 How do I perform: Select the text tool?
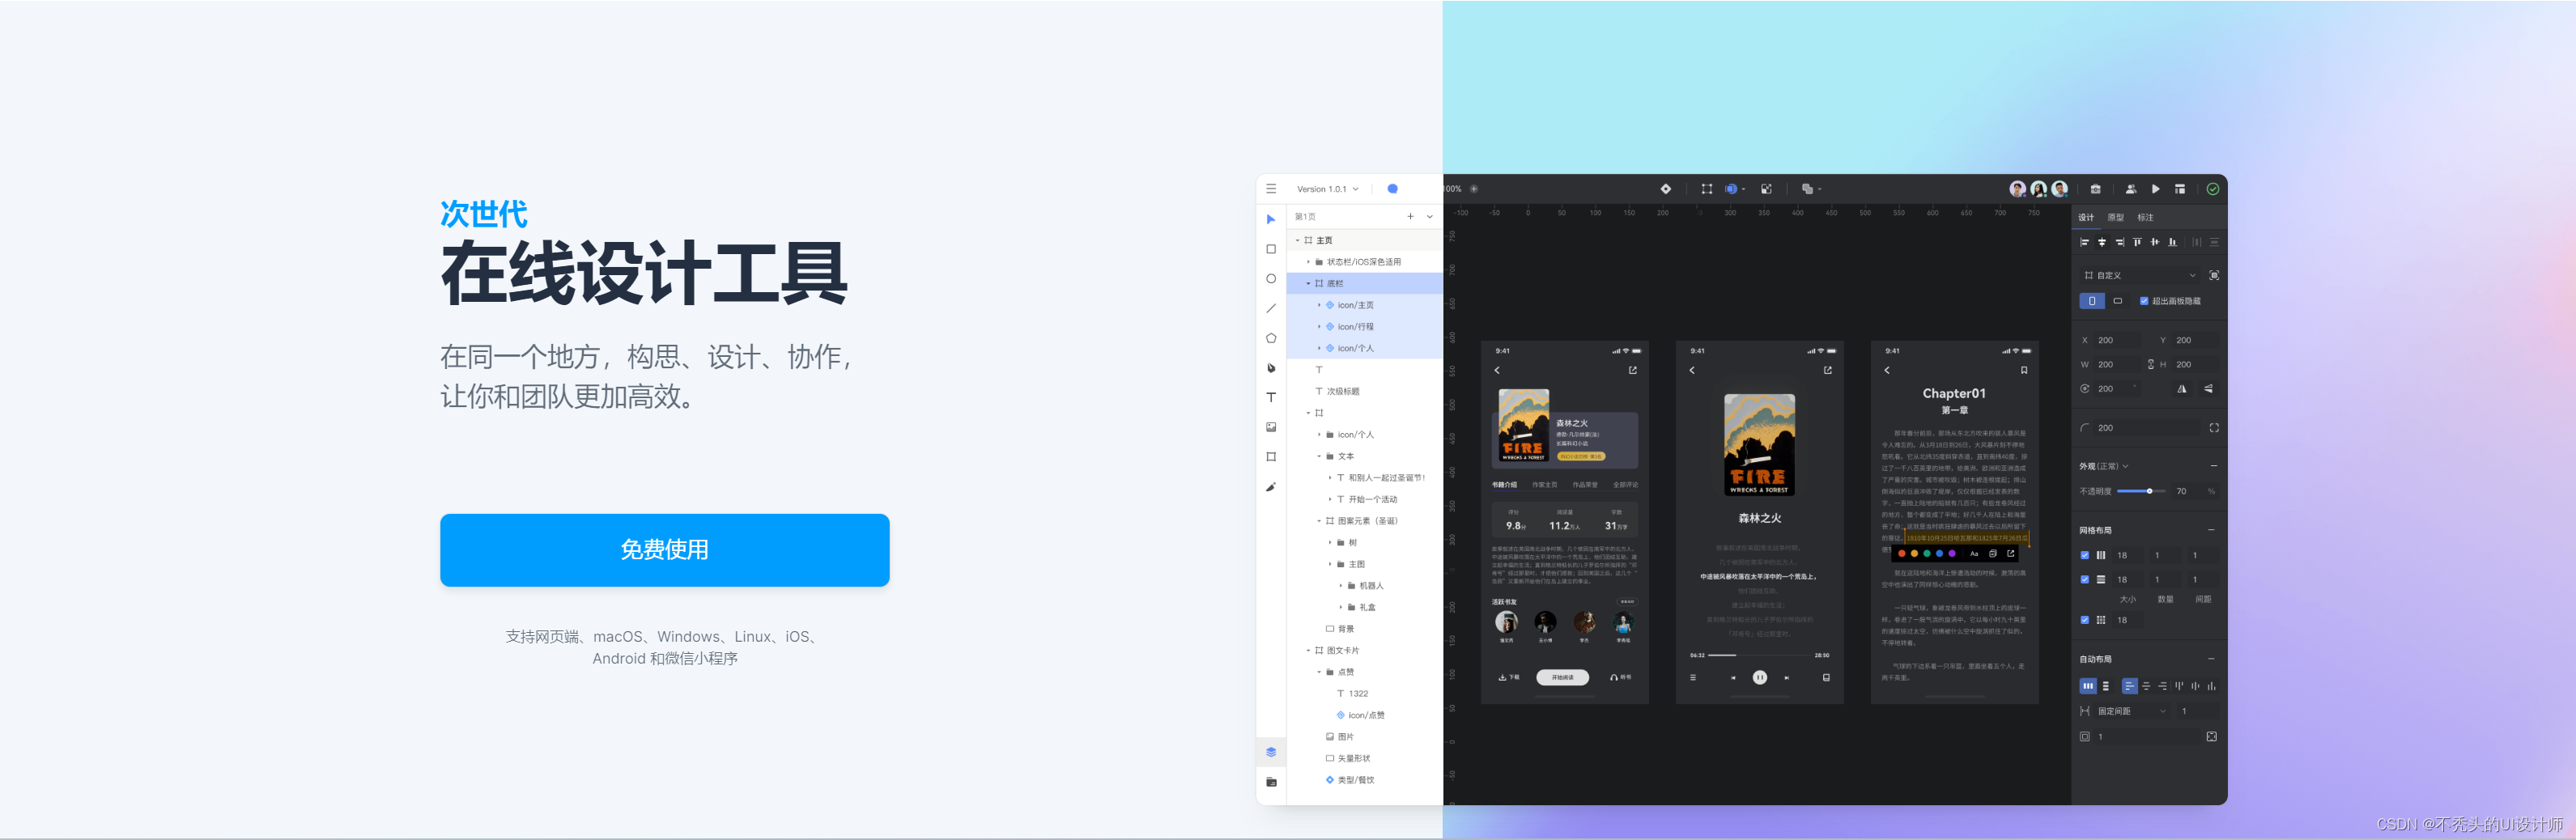pyautogui.click(x=1271, y=397)
